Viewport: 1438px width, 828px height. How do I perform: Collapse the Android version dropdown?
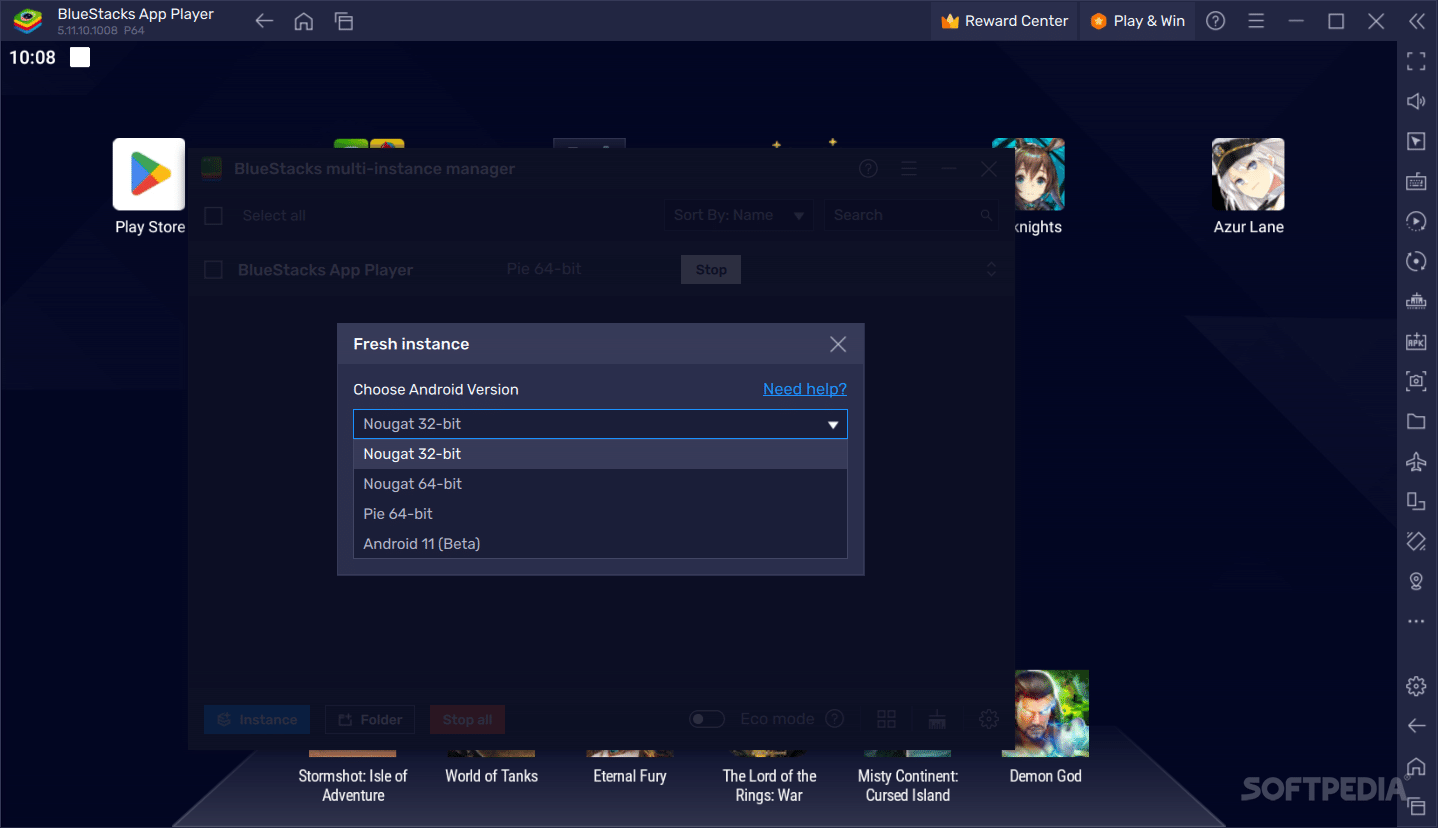click(x=832, y=424)
